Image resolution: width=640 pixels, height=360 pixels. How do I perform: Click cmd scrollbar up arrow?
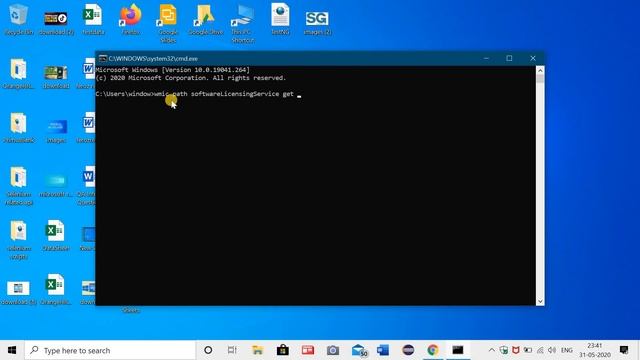pos(540,70)
